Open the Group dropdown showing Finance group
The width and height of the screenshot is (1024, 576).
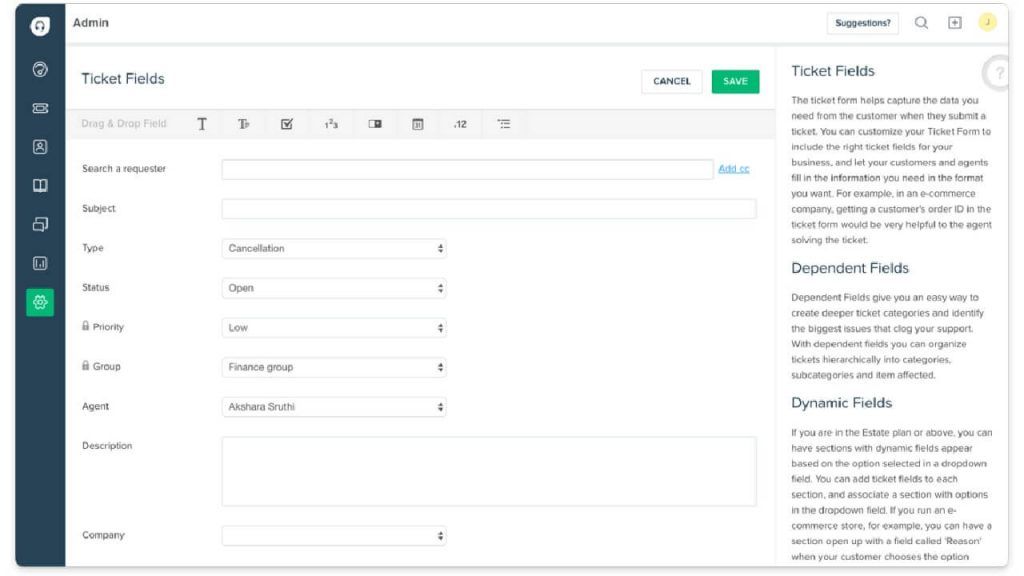(x=334, y=368)
